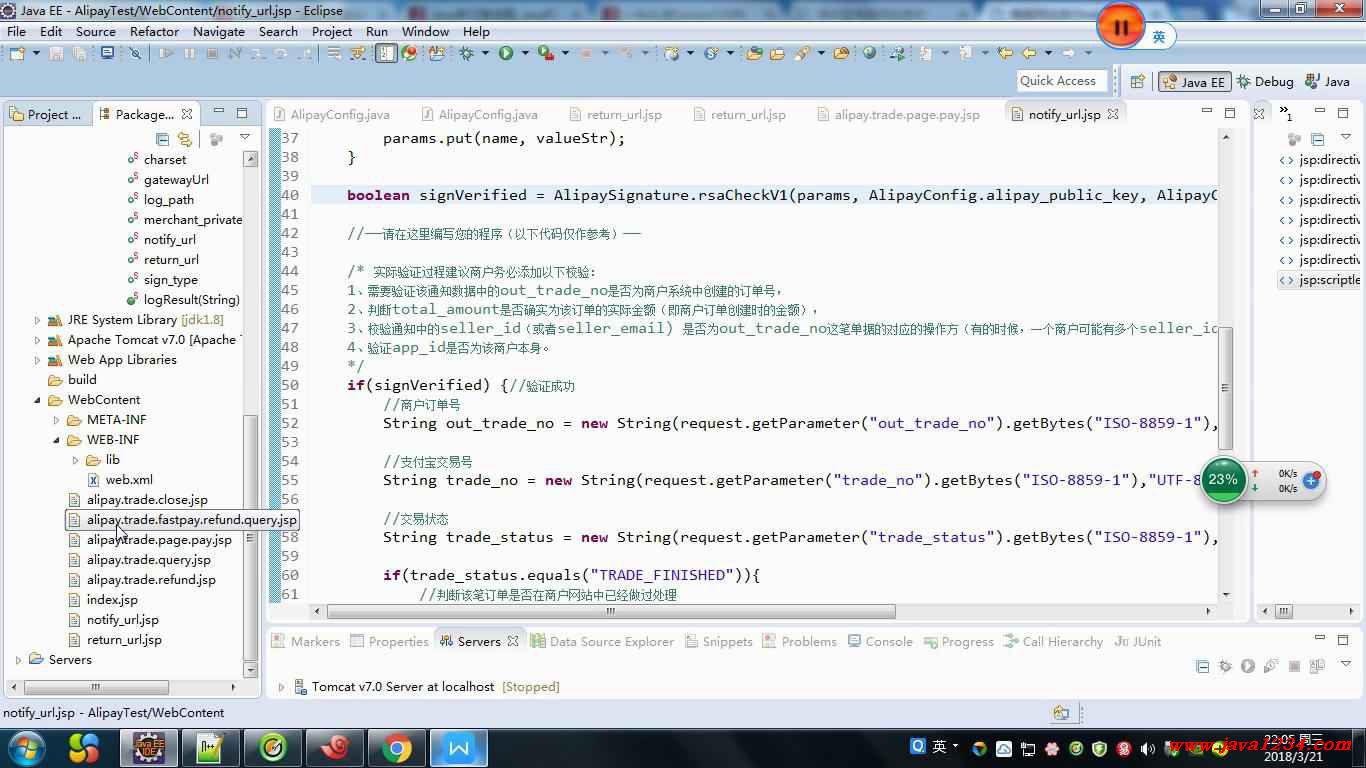
Task: Open the Run launch dropdown arrow
Action: [x=524, y=53]
